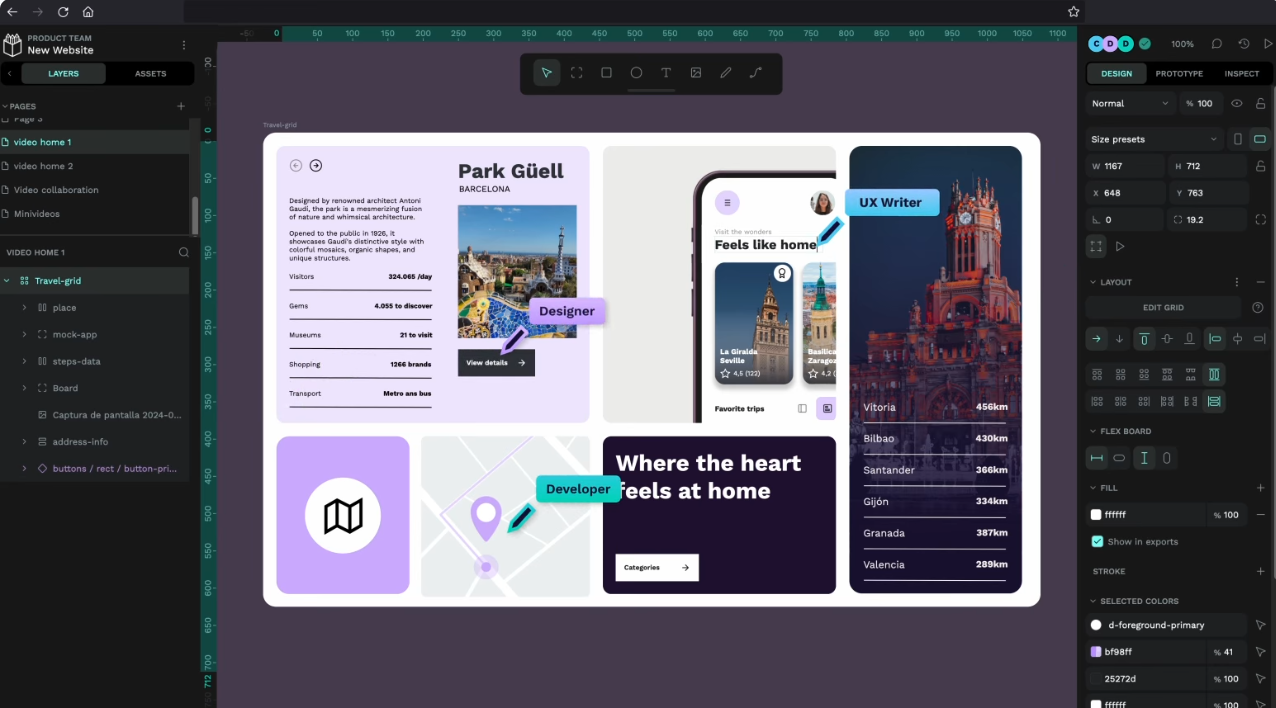Viewport: 1276px width, 708px height.
Task: Open the Video collaboration page
Action: click(x=56, y=190)
